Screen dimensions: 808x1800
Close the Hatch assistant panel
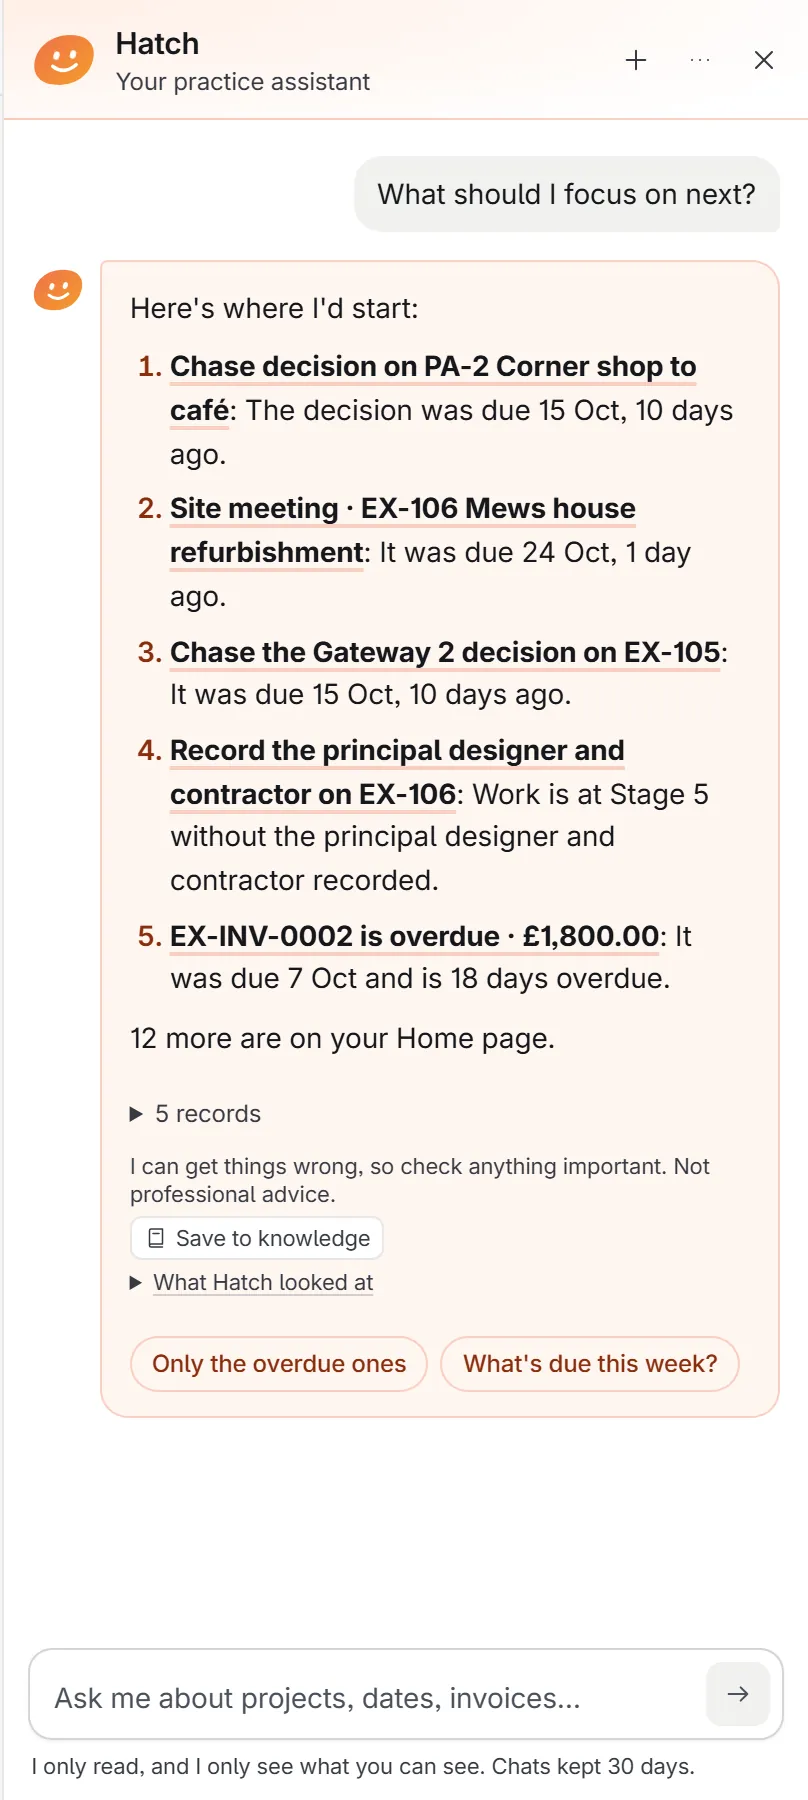click(764, 61)
